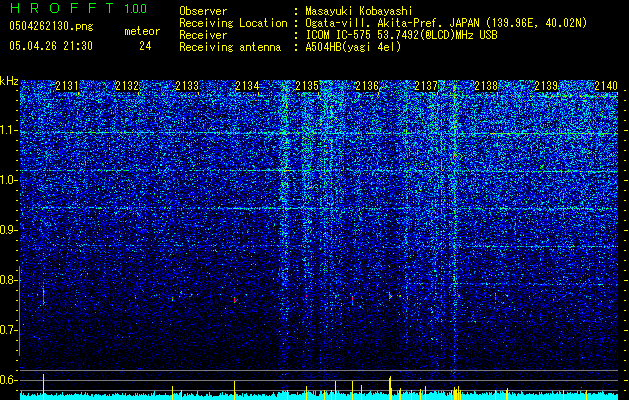
Task: Click the meteor count 24
Action: tap(145, 46)
